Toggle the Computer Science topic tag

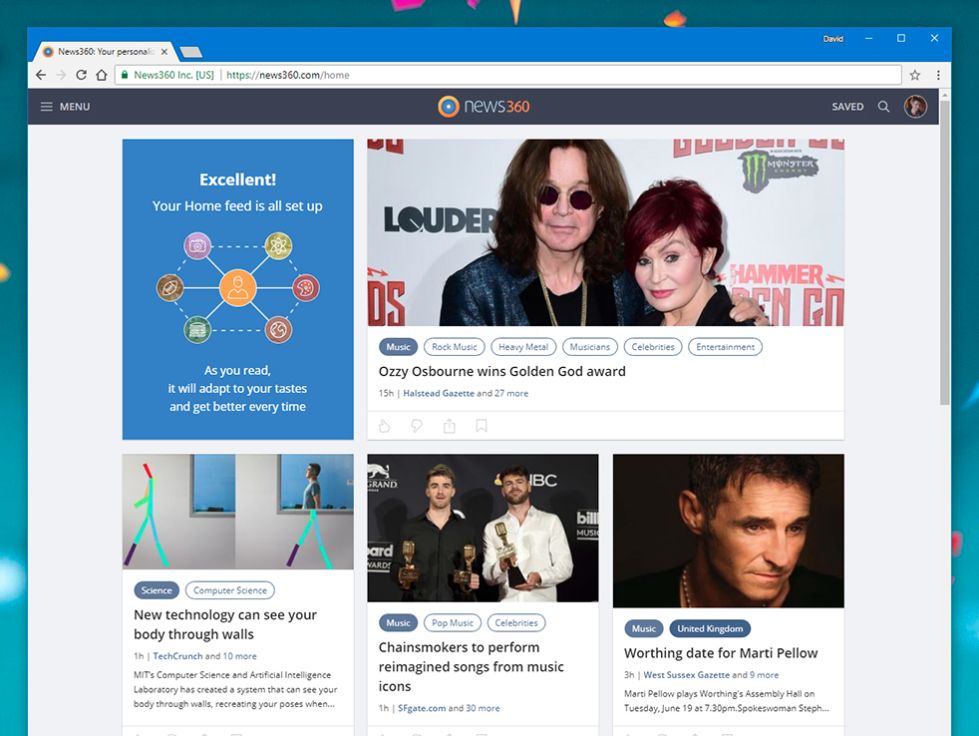230,591
